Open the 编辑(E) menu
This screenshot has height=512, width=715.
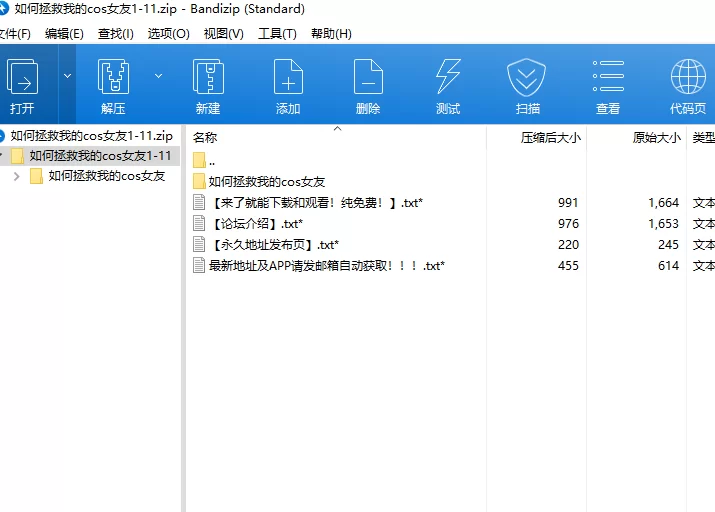tap(64, 34)
